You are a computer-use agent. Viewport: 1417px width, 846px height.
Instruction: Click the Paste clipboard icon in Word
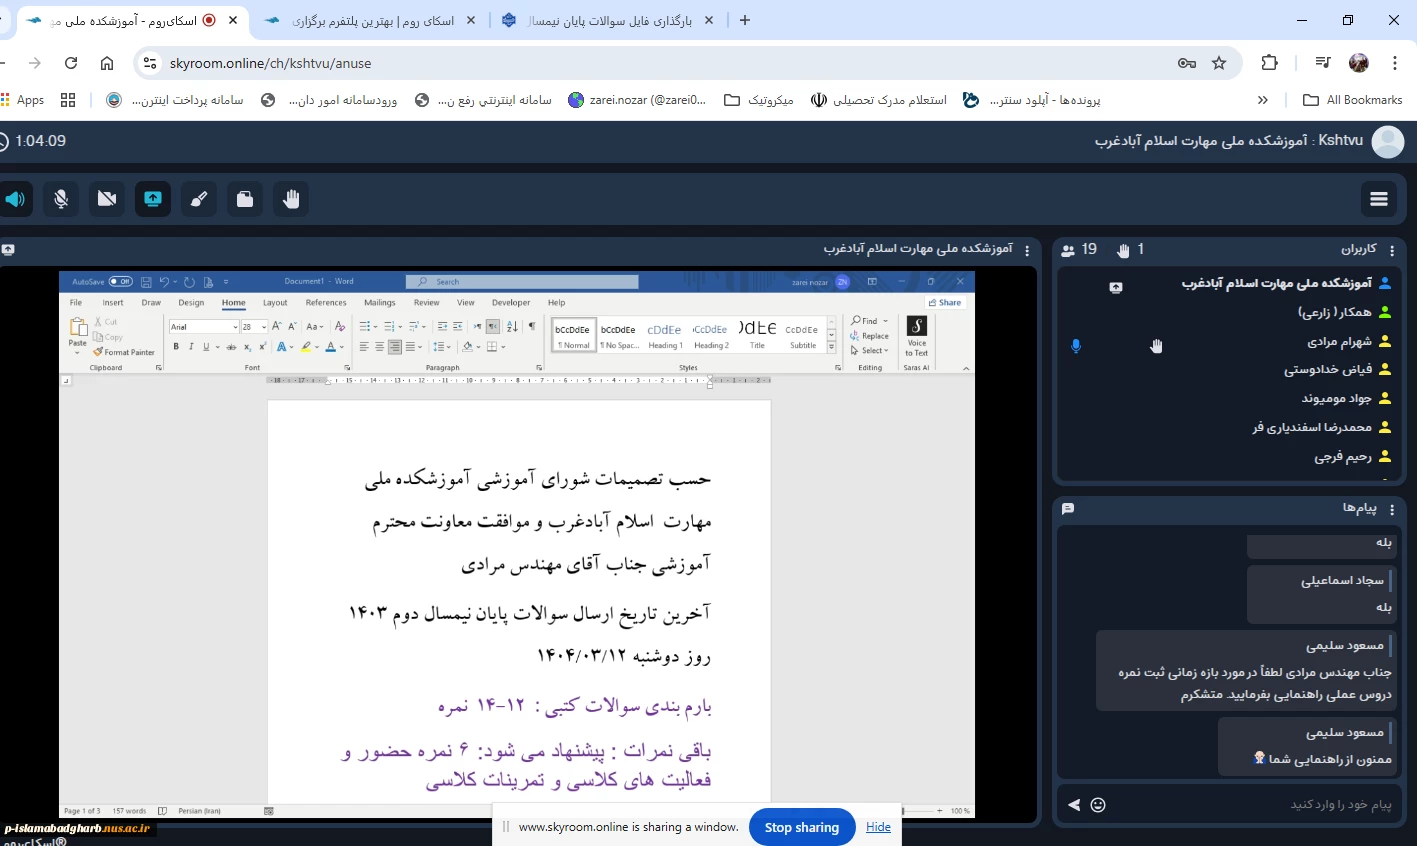77,327
